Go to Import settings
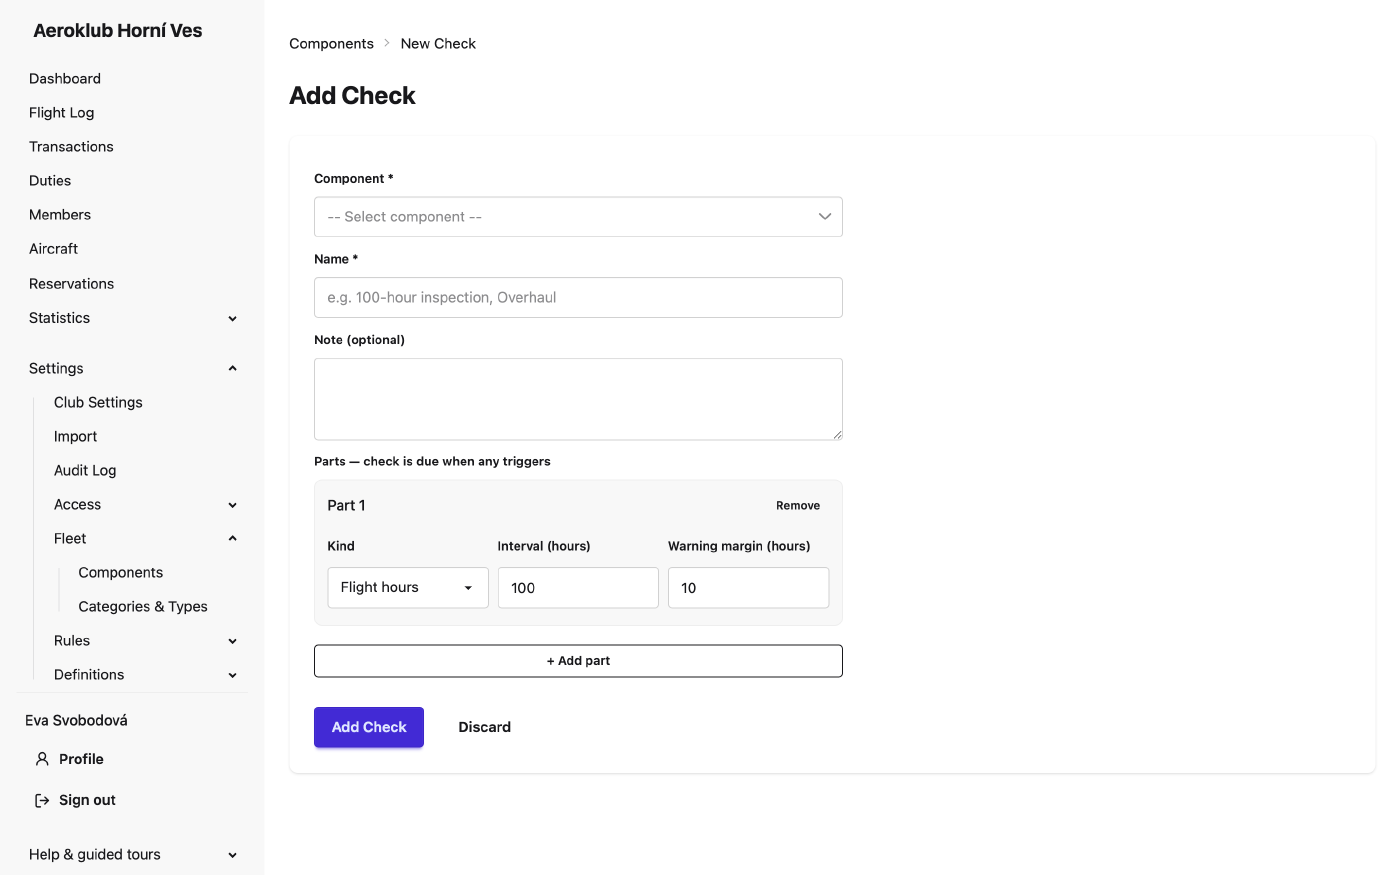This screenshot has height=875, width=1400. 76,436
